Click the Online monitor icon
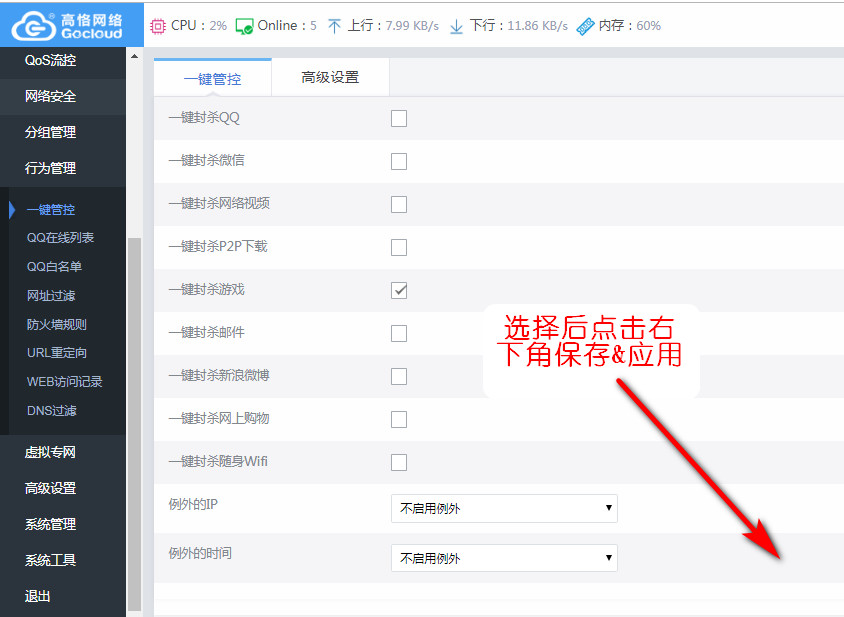 point(244,26)
